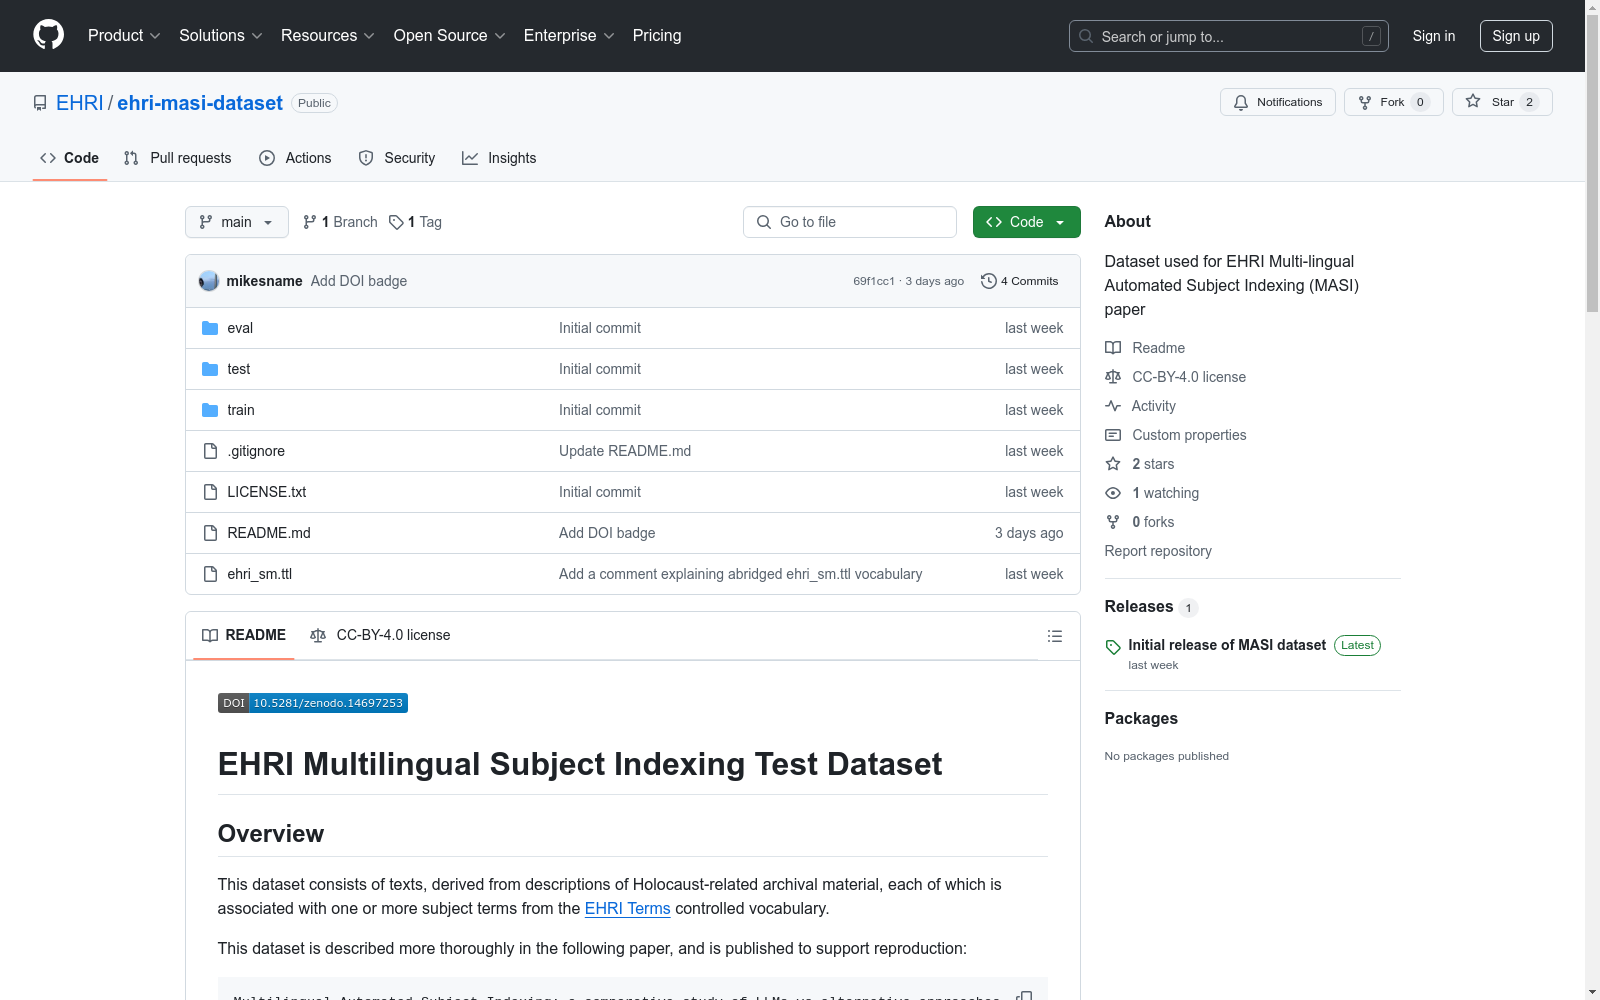The width and height of the screenshot is (1600, 1000).
Task: Go to GitHub homepage via Octocat logo
Action: click(x=48, y=35)
